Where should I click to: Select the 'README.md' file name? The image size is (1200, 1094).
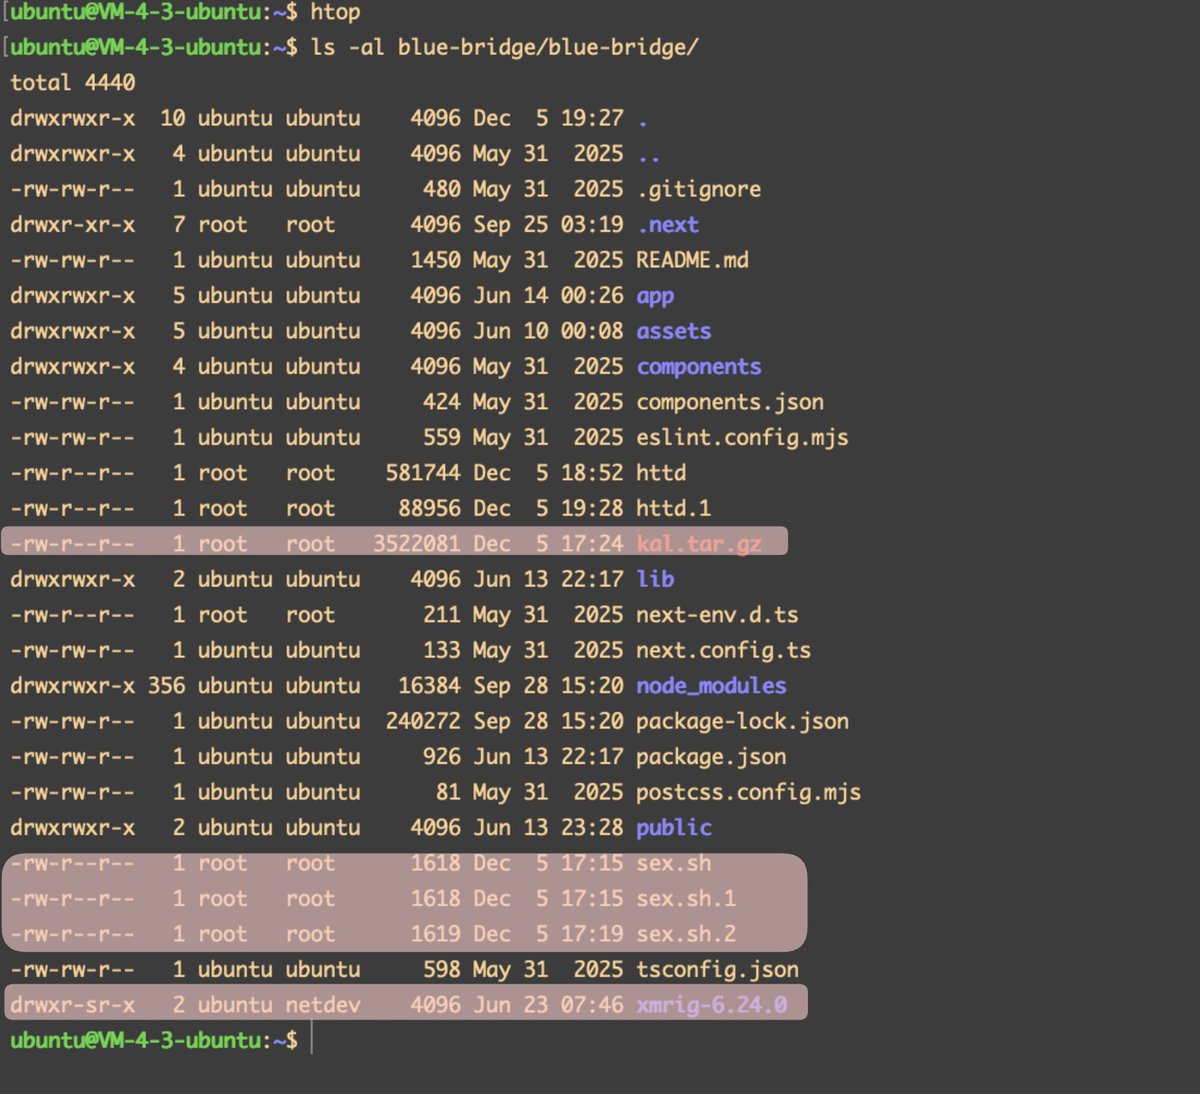tap(693, 260)
